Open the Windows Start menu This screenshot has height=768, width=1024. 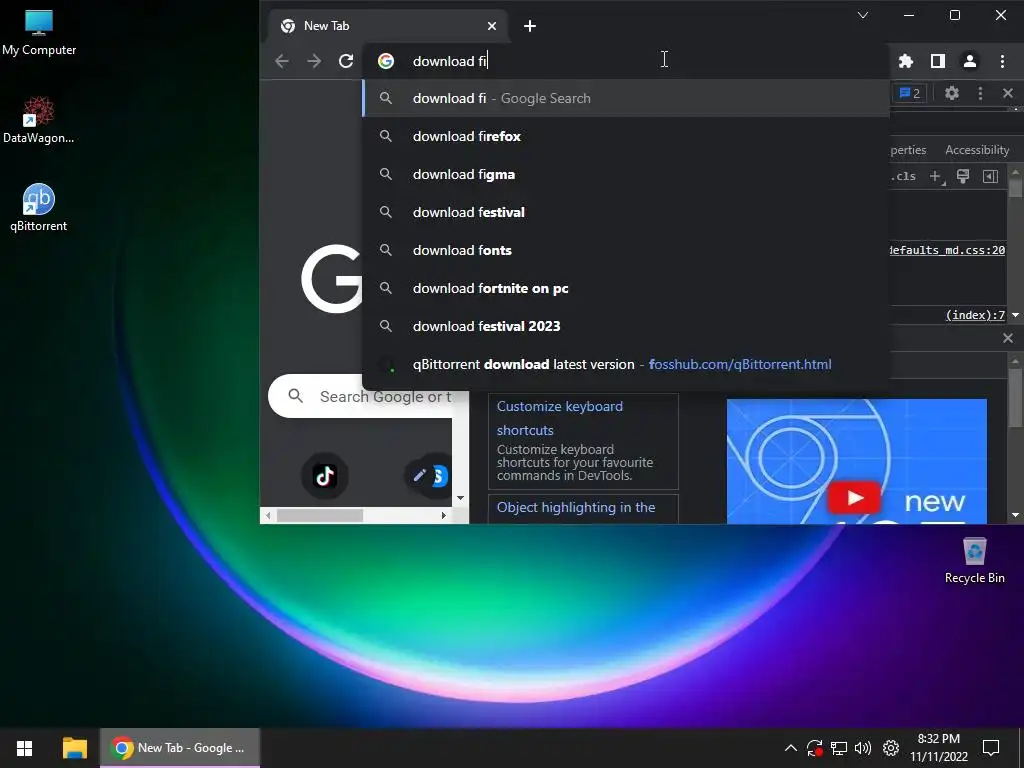tap(24, 748)
